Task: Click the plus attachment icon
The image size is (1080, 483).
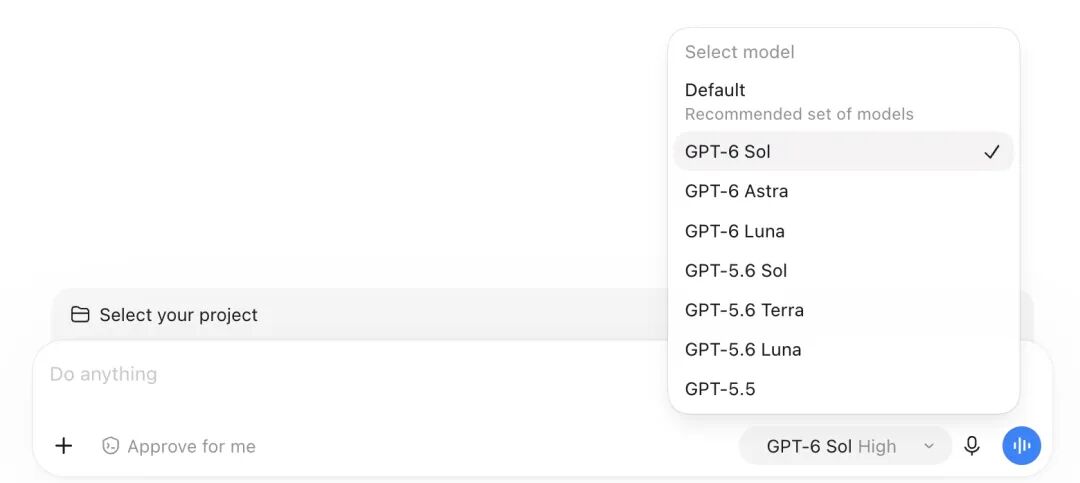Action: point(63,446)
